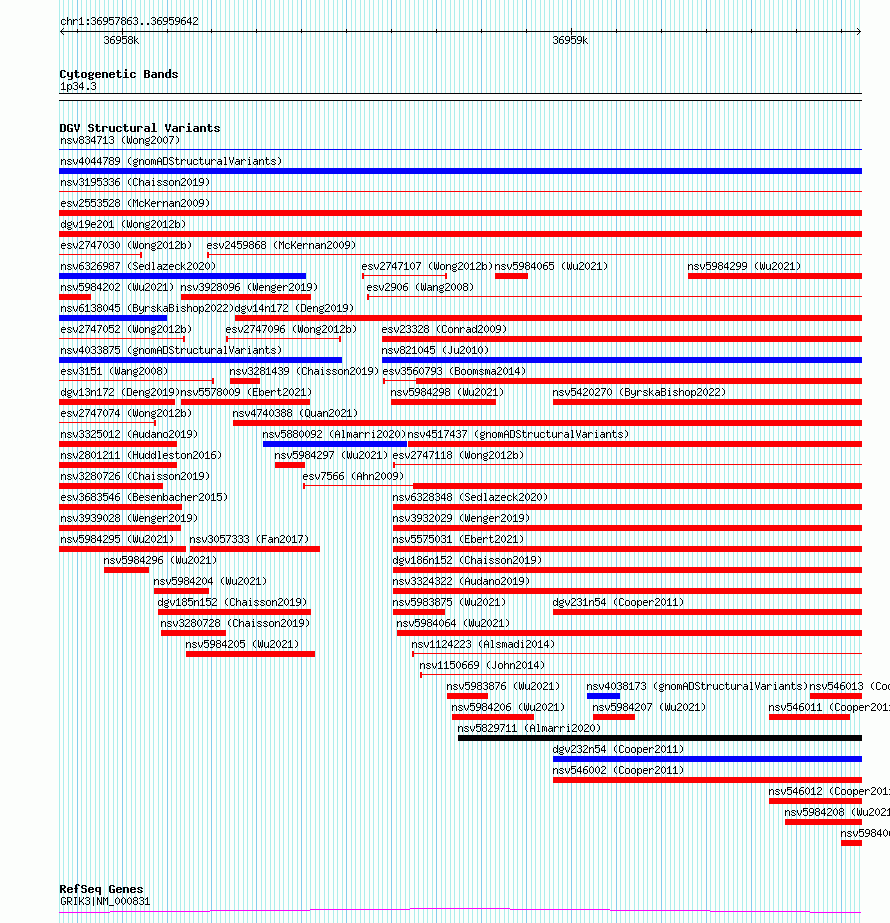
Task: Open nsv3928096 (Wenger2019) variant
Action: (x=249, y=287)
